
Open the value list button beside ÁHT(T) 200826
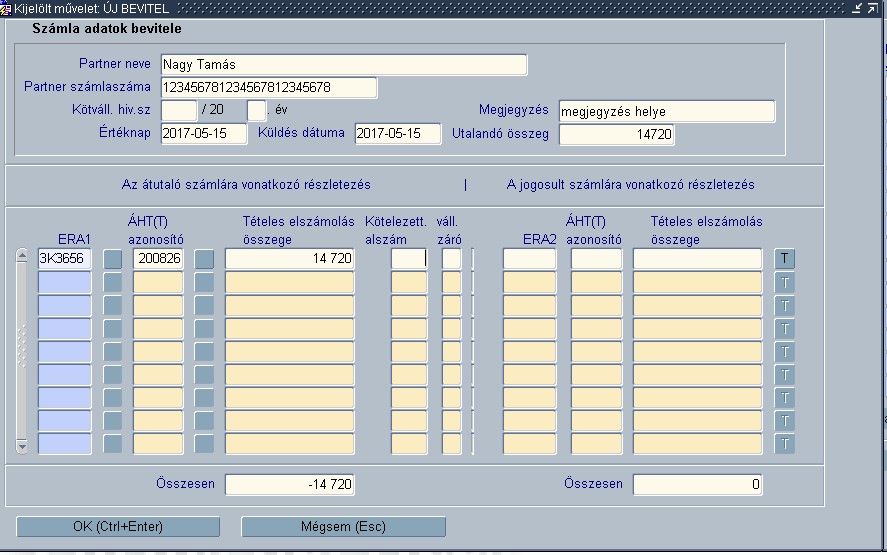point(204,259)
